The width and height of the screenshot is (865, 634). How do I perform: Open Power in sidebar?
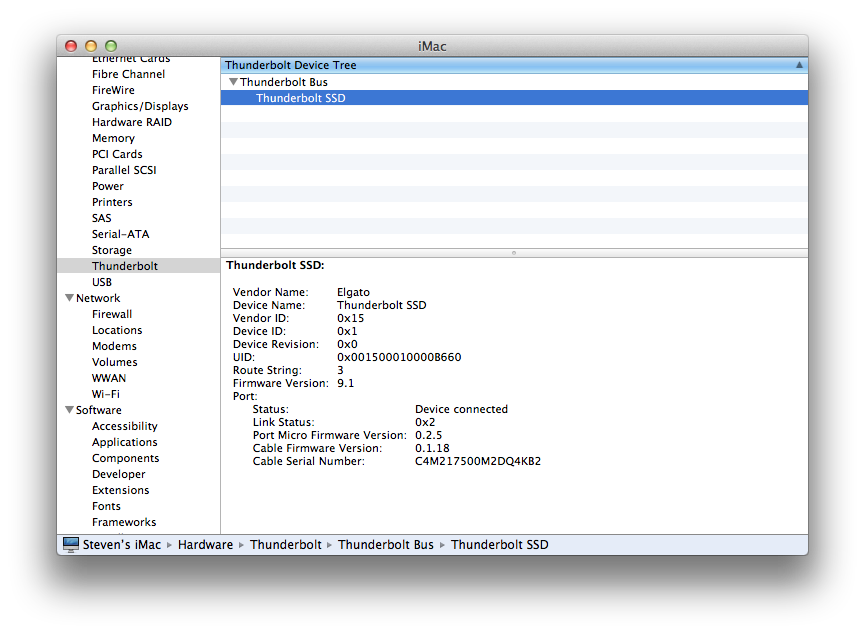[x=108, y=186]
